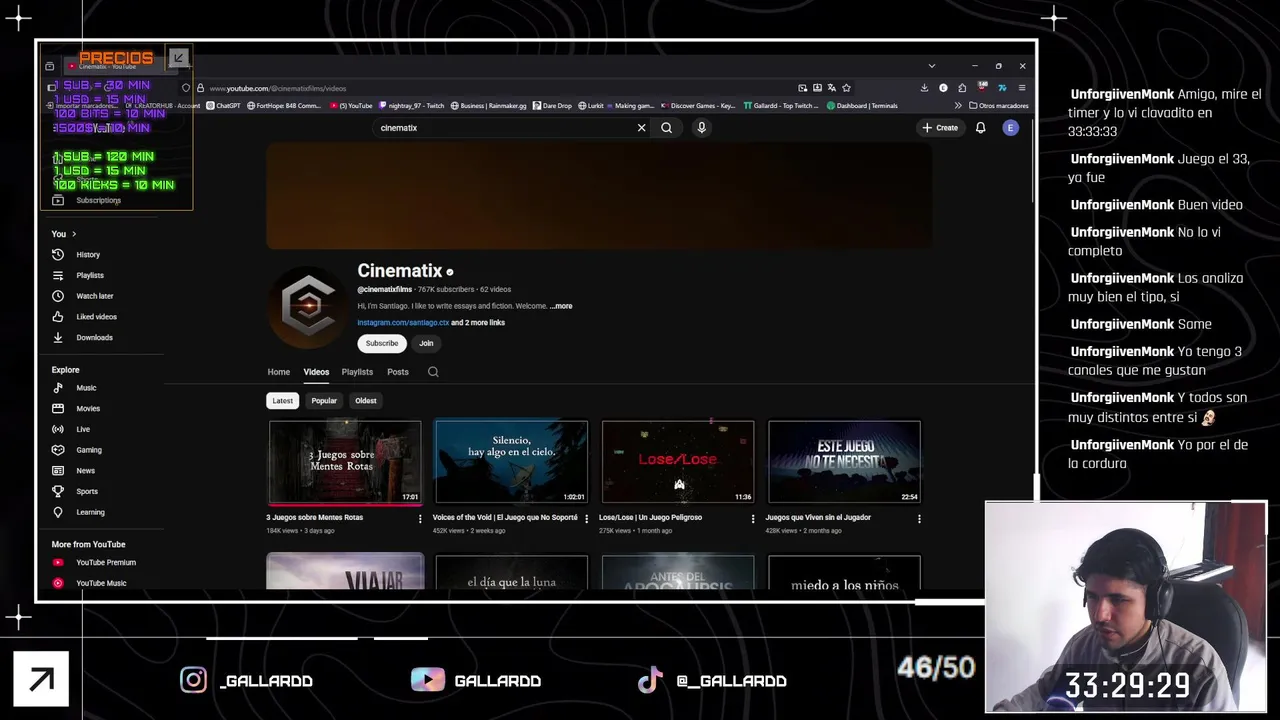Play 'Este juego no te necesita' thumbnail
The height and width of the screenshot is (720, 1280).
coord(844,462)
